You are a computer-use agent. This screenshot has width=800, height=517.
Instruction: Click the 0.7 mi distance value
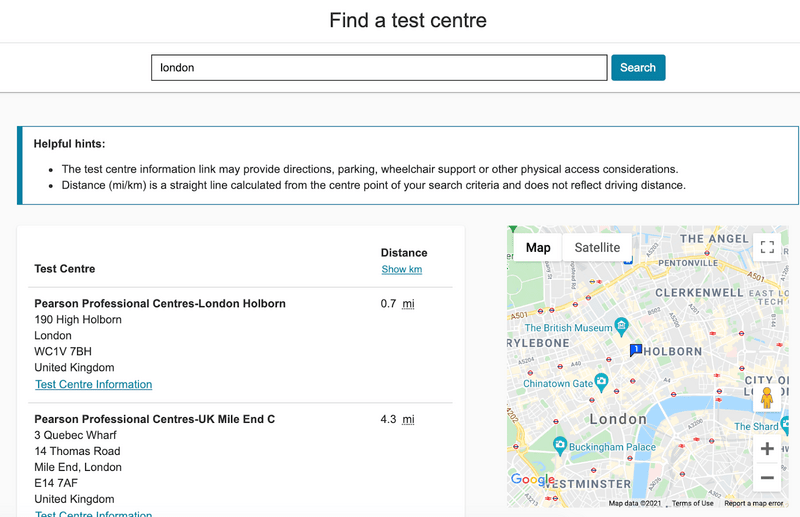(397, 304)
